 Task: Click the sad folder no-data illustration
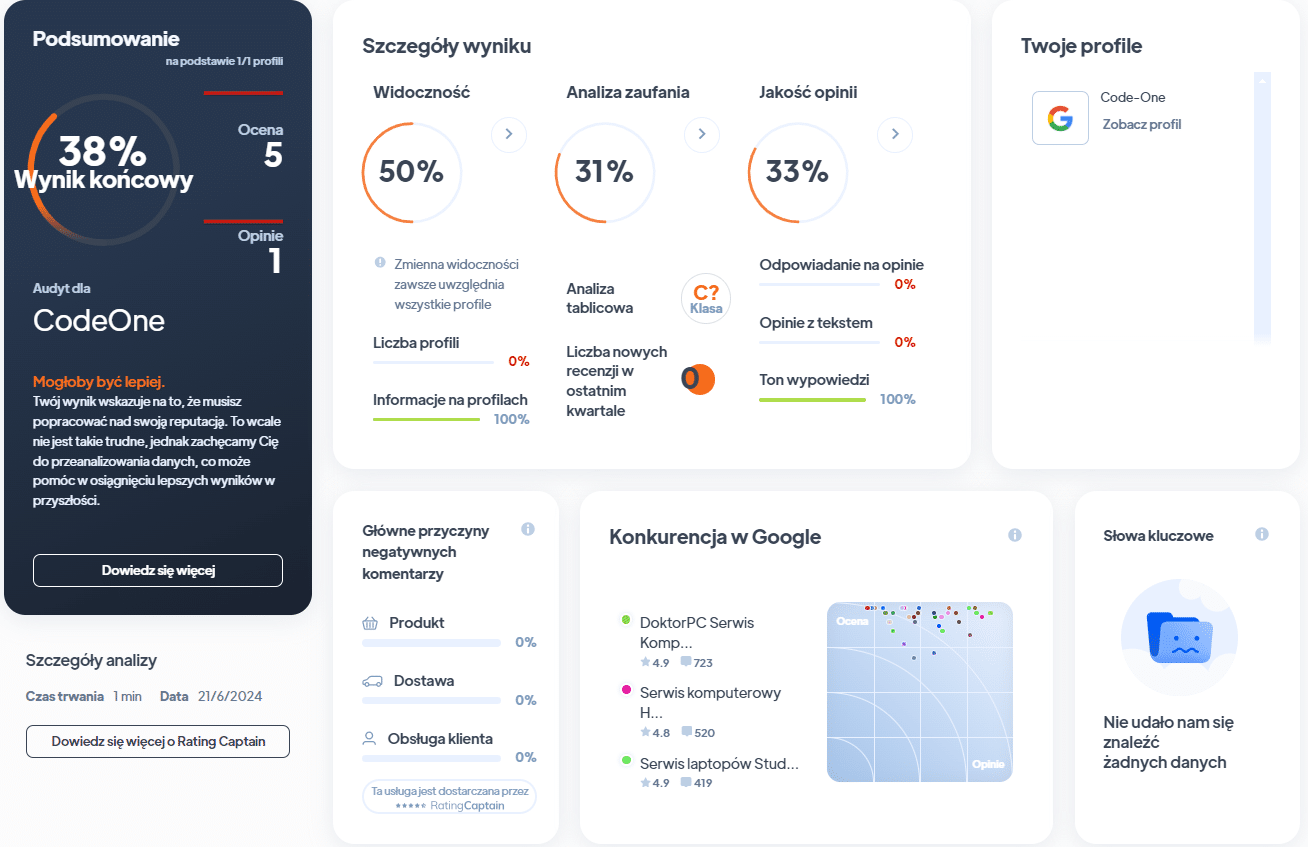(x=1179, y=636)
